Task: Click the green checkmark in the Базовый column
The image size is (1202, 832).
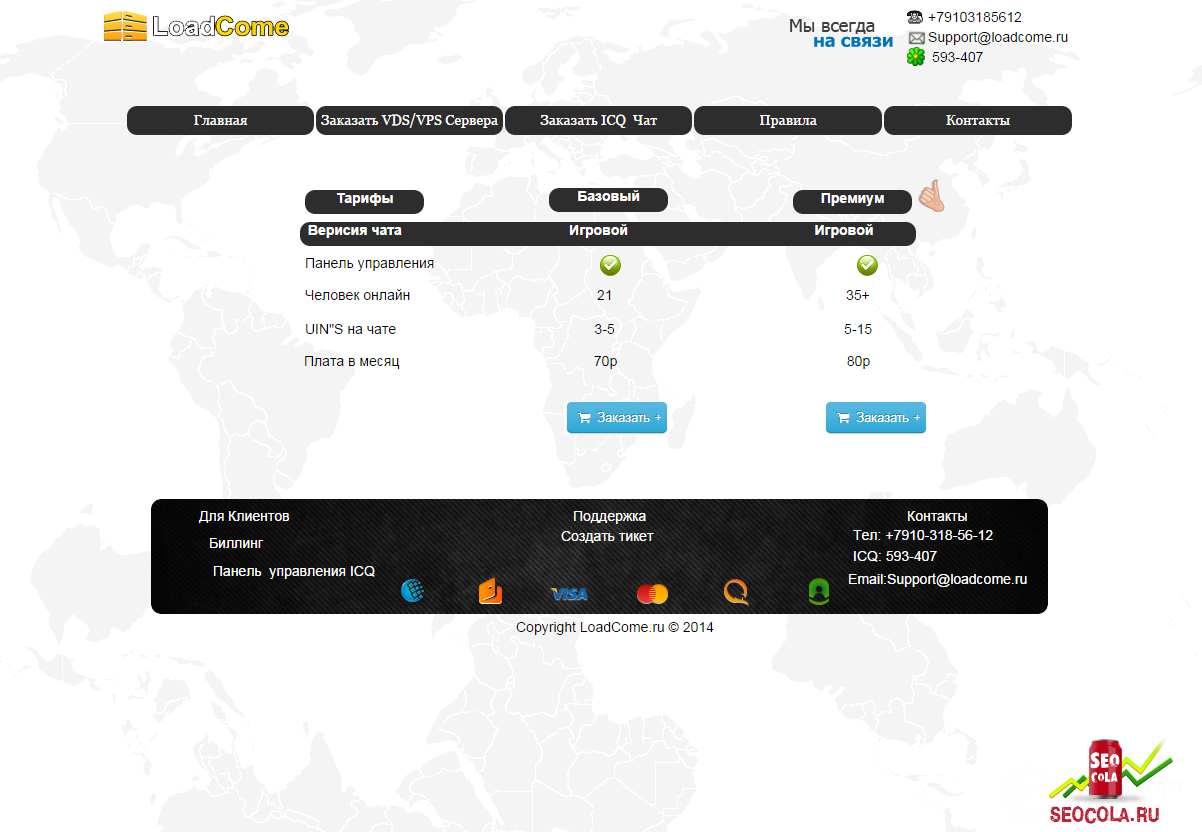Action: click(x=610, y=265)
